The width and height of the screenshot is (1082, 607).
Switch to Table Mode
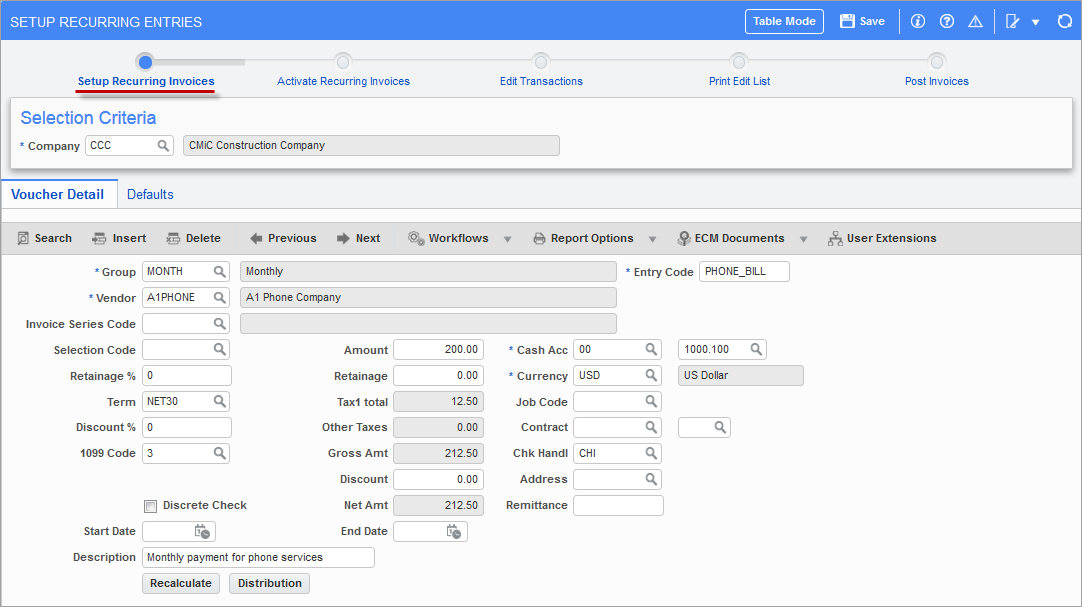click(784, 20)
